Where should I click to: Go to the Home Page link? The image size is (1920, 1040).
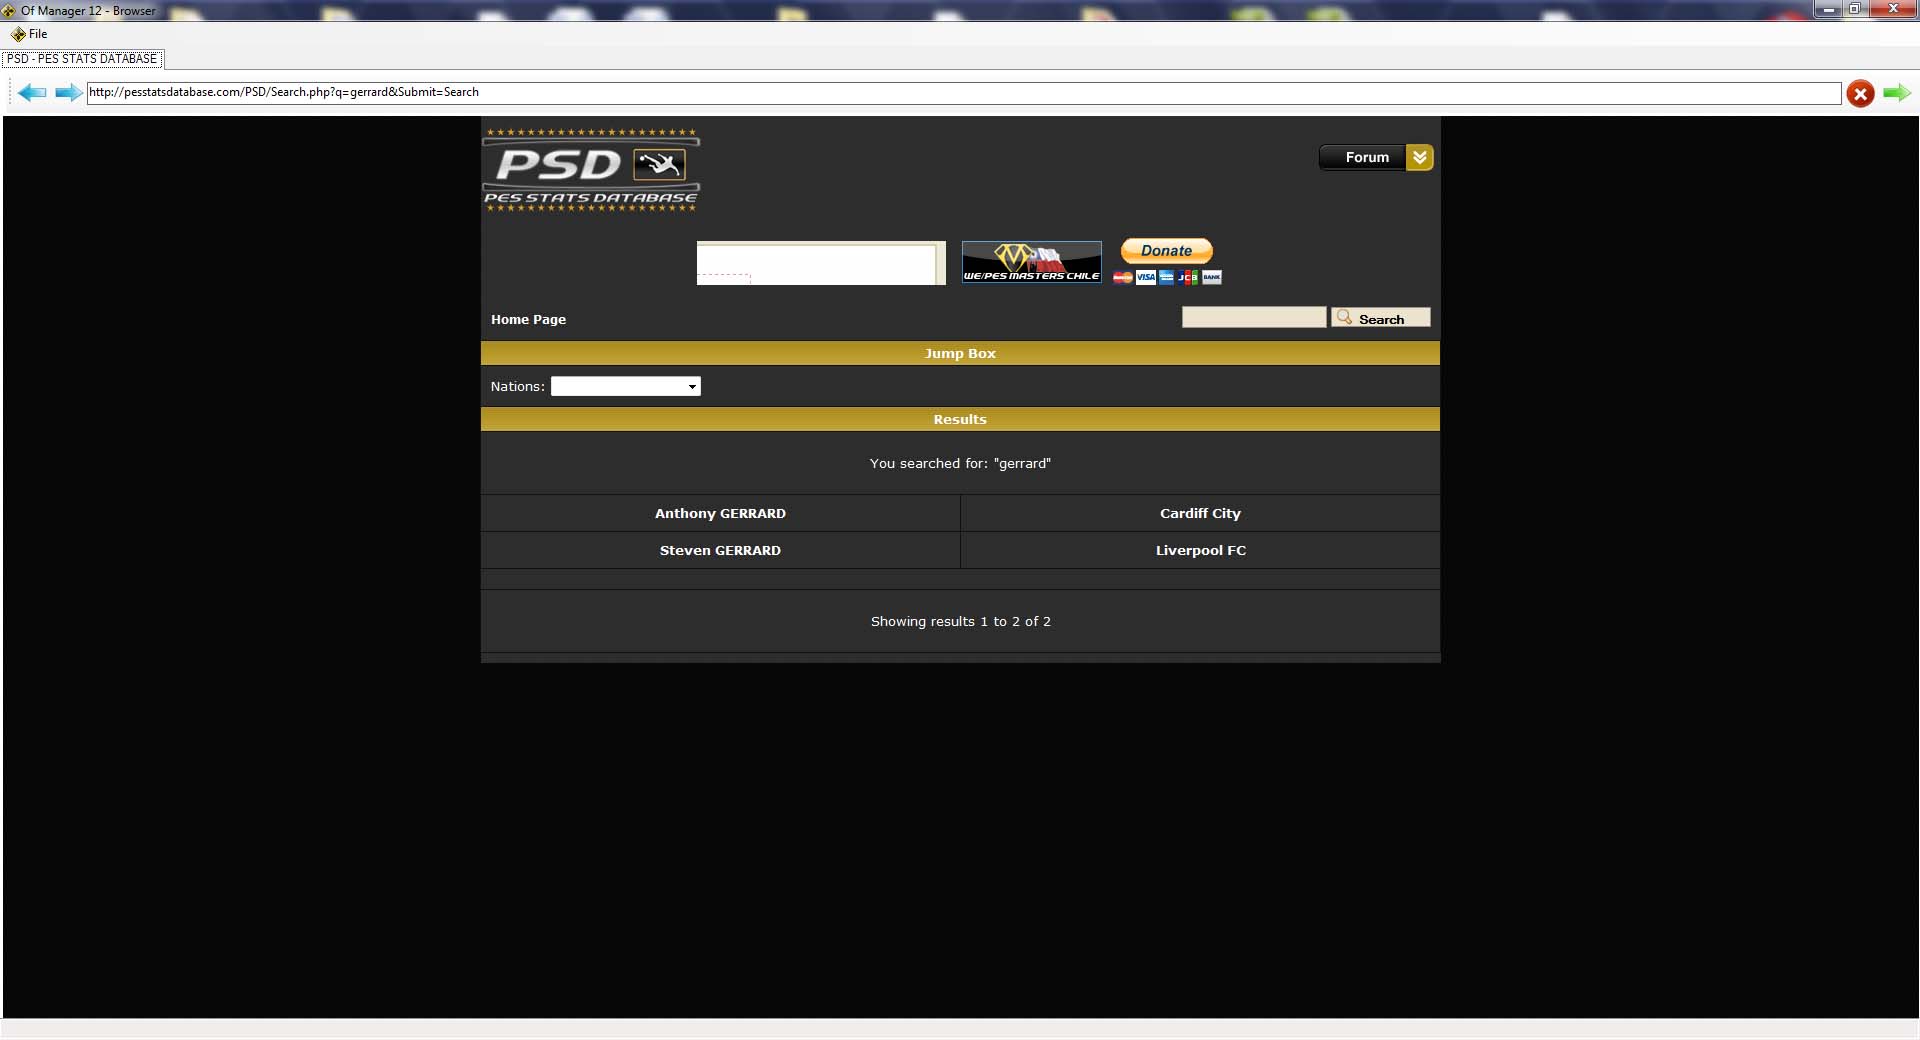click(x=528, y=320)
